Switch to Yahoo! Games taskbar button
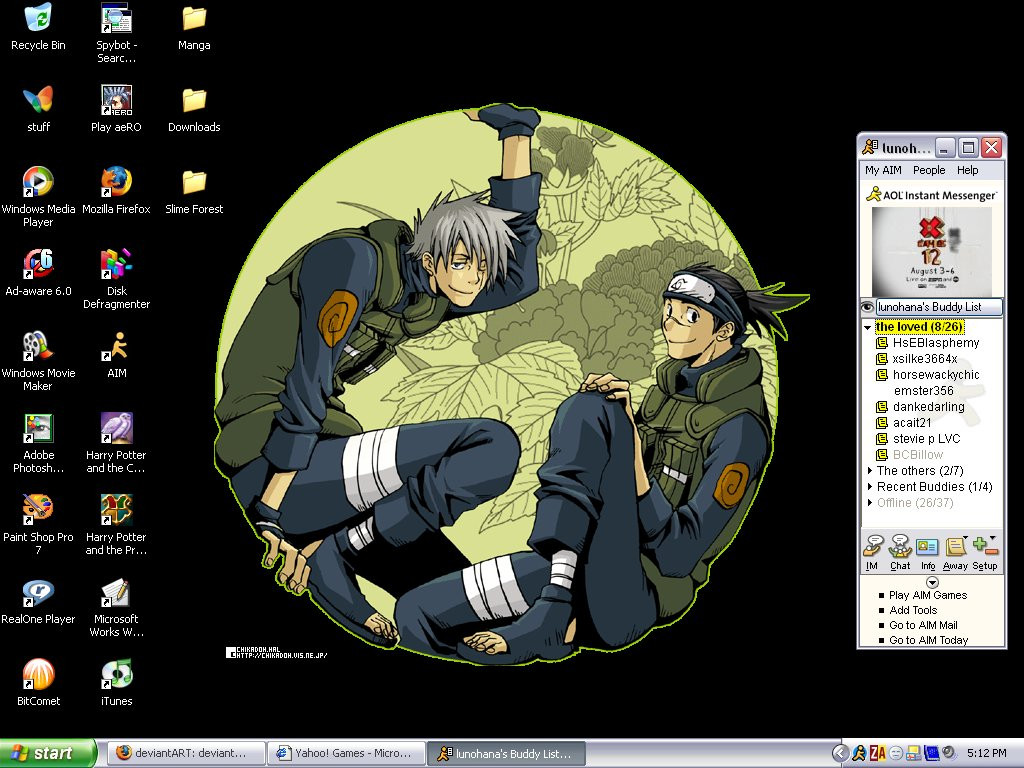Viewport: 1024px width, 768px height. coord(346,753)
